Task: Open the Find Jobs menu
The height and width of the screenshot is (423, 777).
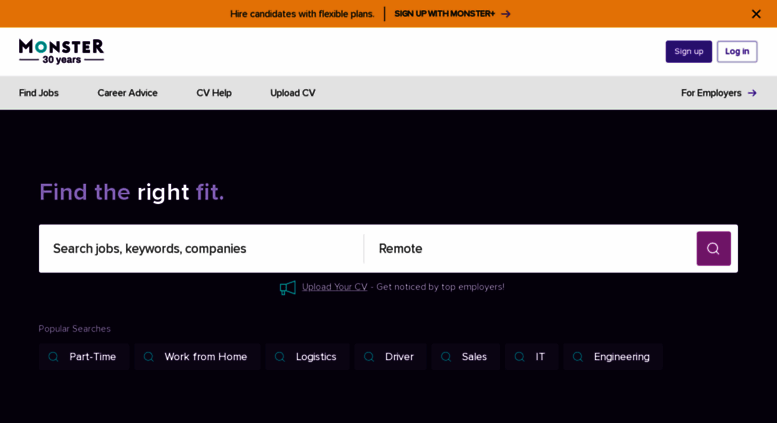Action: 39,93
